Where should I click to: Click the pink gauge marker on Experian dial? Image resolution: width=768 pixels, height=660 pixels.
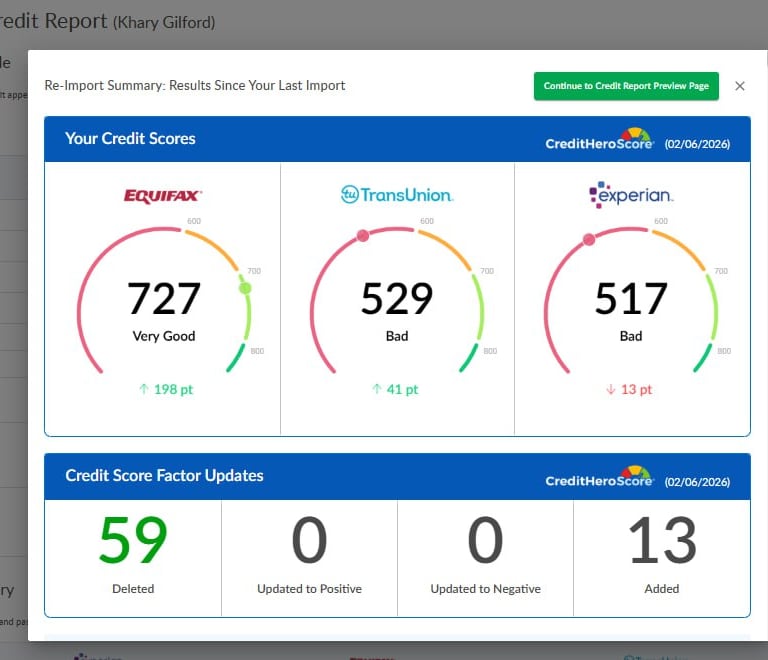pyautogui.click(x=589, y=239)
